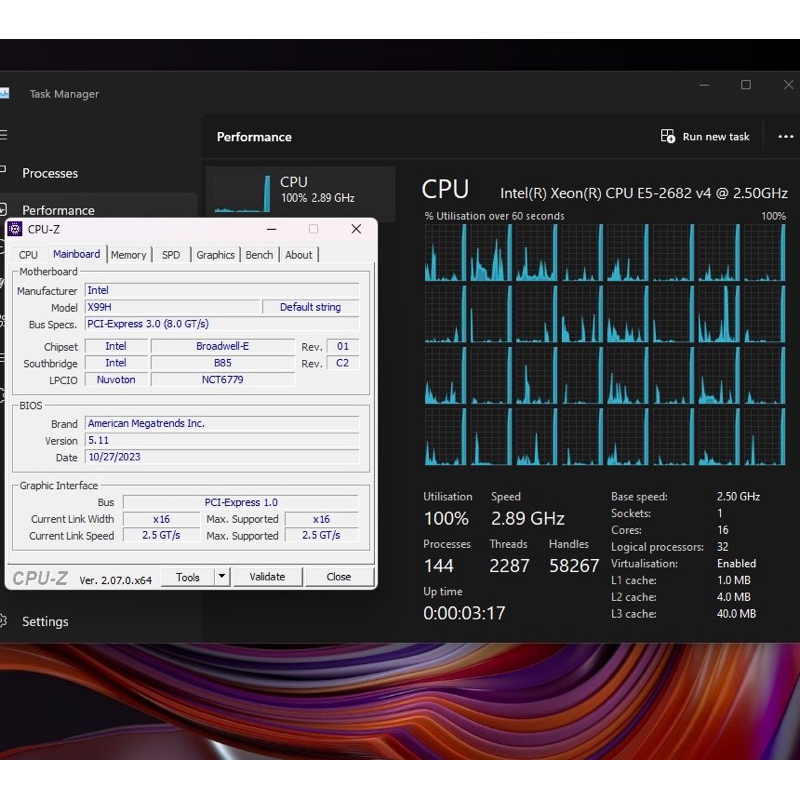Image resolution: width=800 pixels, height=800 pixels.
Task: Click the Manufacturer field showing Intel
Action: (x=221, y=290)
